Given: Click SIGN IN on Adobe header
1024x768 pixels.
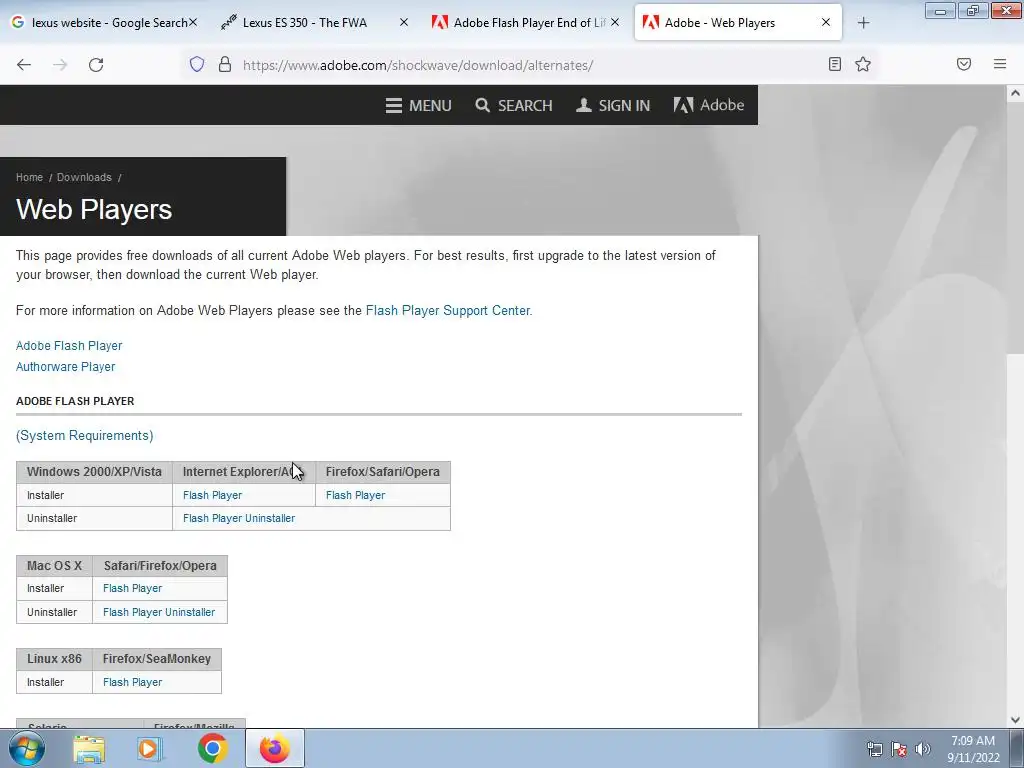Looking at the screenshot, I should [x=613, y=105].
